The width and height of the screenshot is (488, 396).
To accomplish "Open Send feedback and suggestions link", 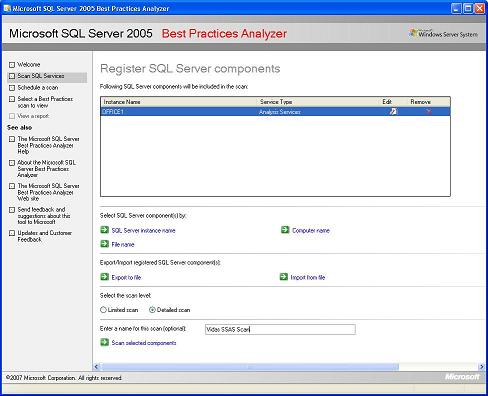I will click(x=44, y=216).
